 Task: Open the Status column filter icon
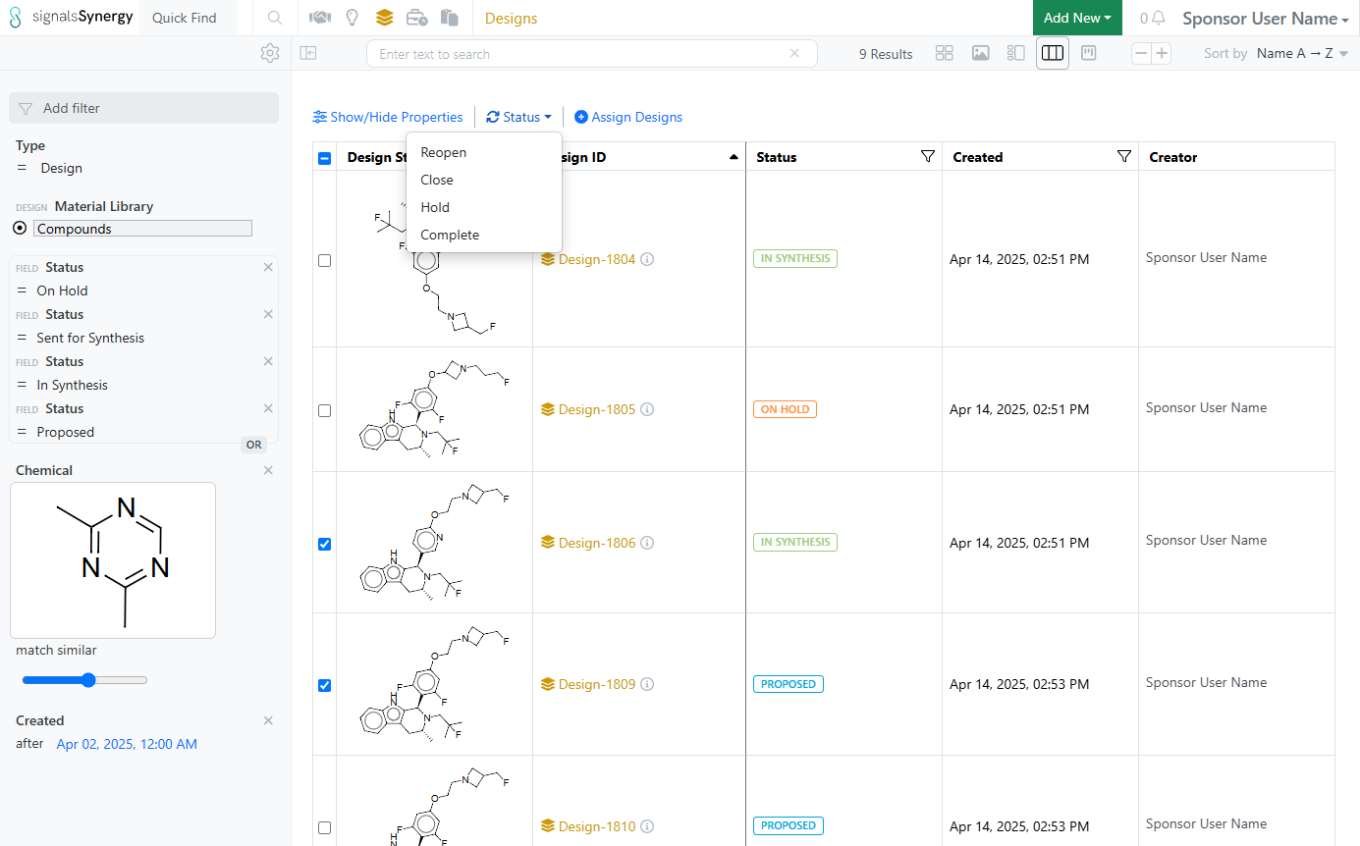click(x=927, y=156)
